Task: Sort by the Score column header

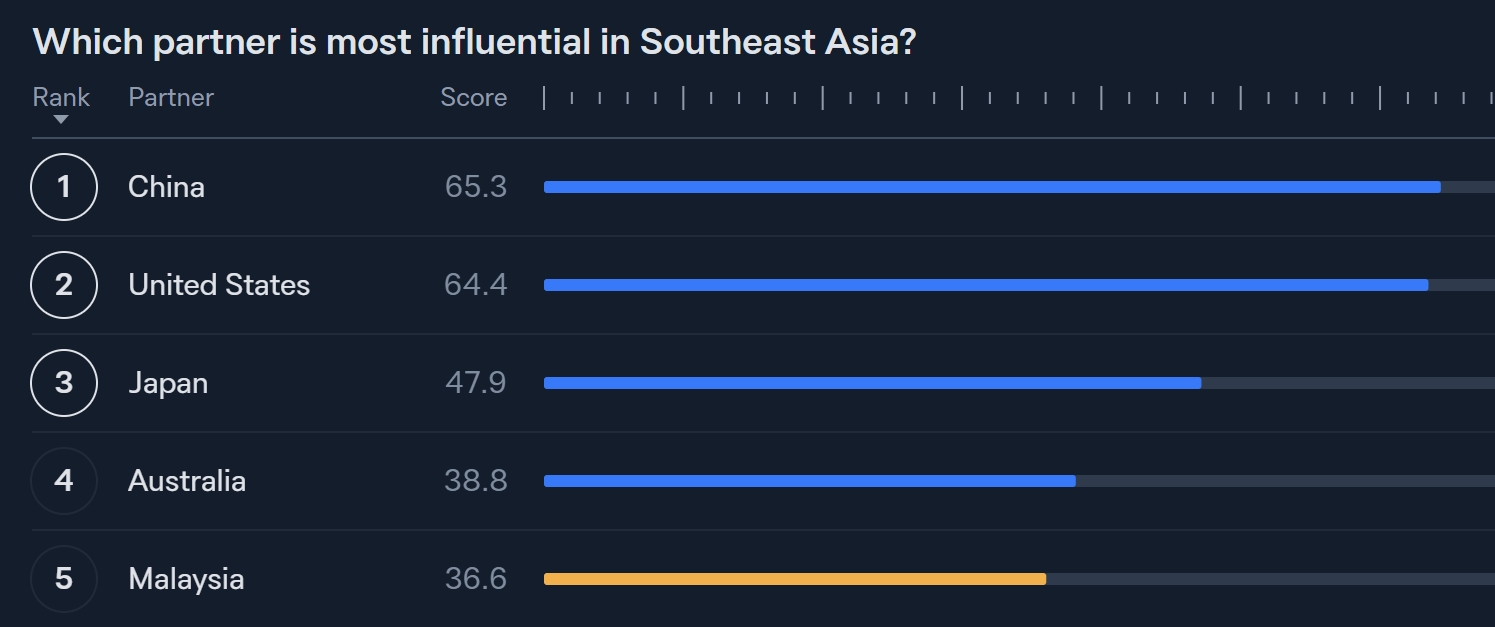Action: [473, 97]
